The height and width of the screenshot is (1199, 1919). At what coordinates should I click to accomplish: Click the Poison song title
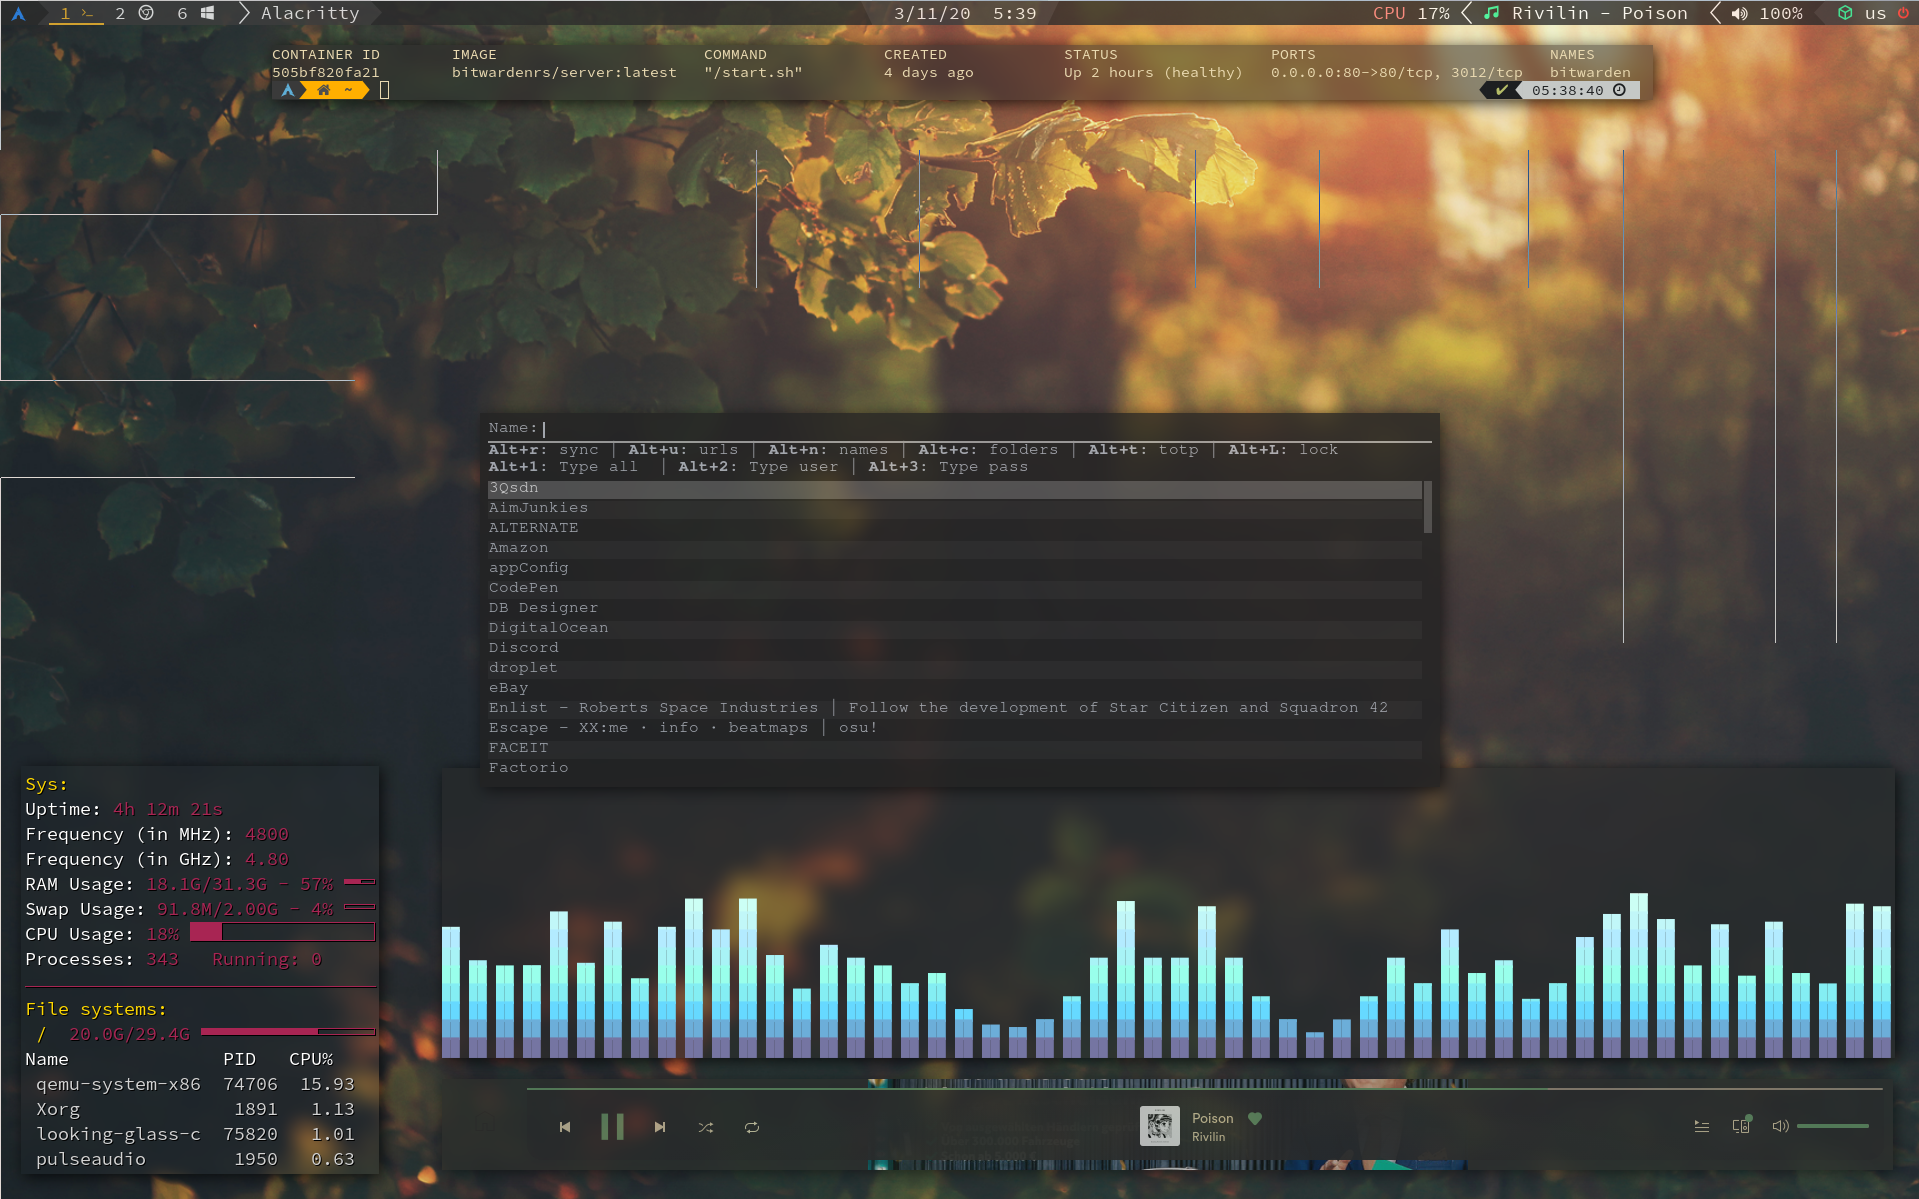(x=1212, y=1118)
